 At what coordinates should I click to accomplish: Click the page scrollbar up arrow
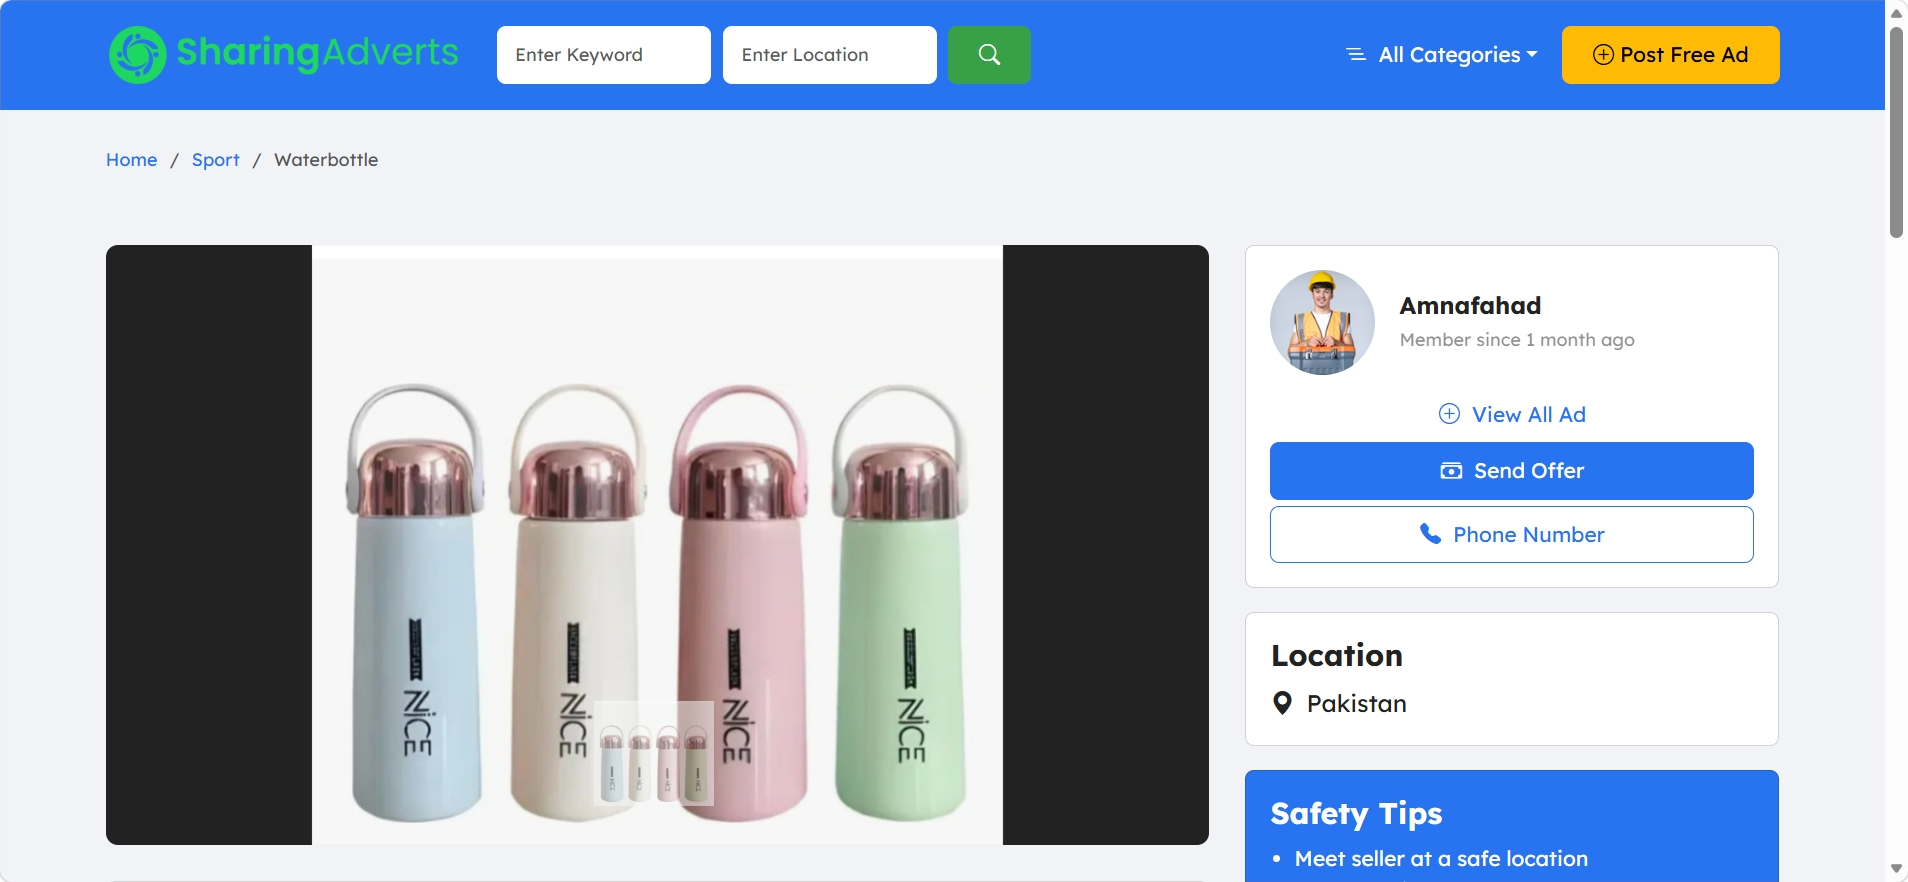[1896, 12]
